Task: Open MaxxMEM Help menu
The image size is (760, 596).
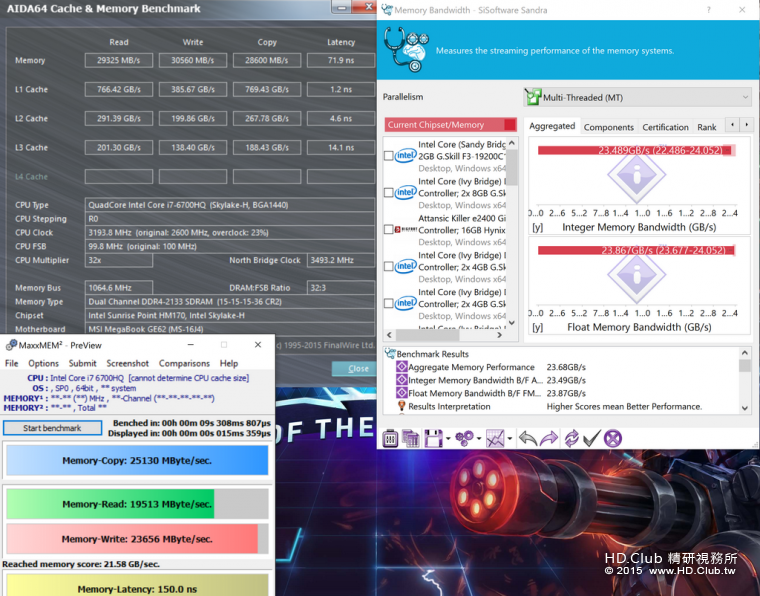Action: [229, 363]
